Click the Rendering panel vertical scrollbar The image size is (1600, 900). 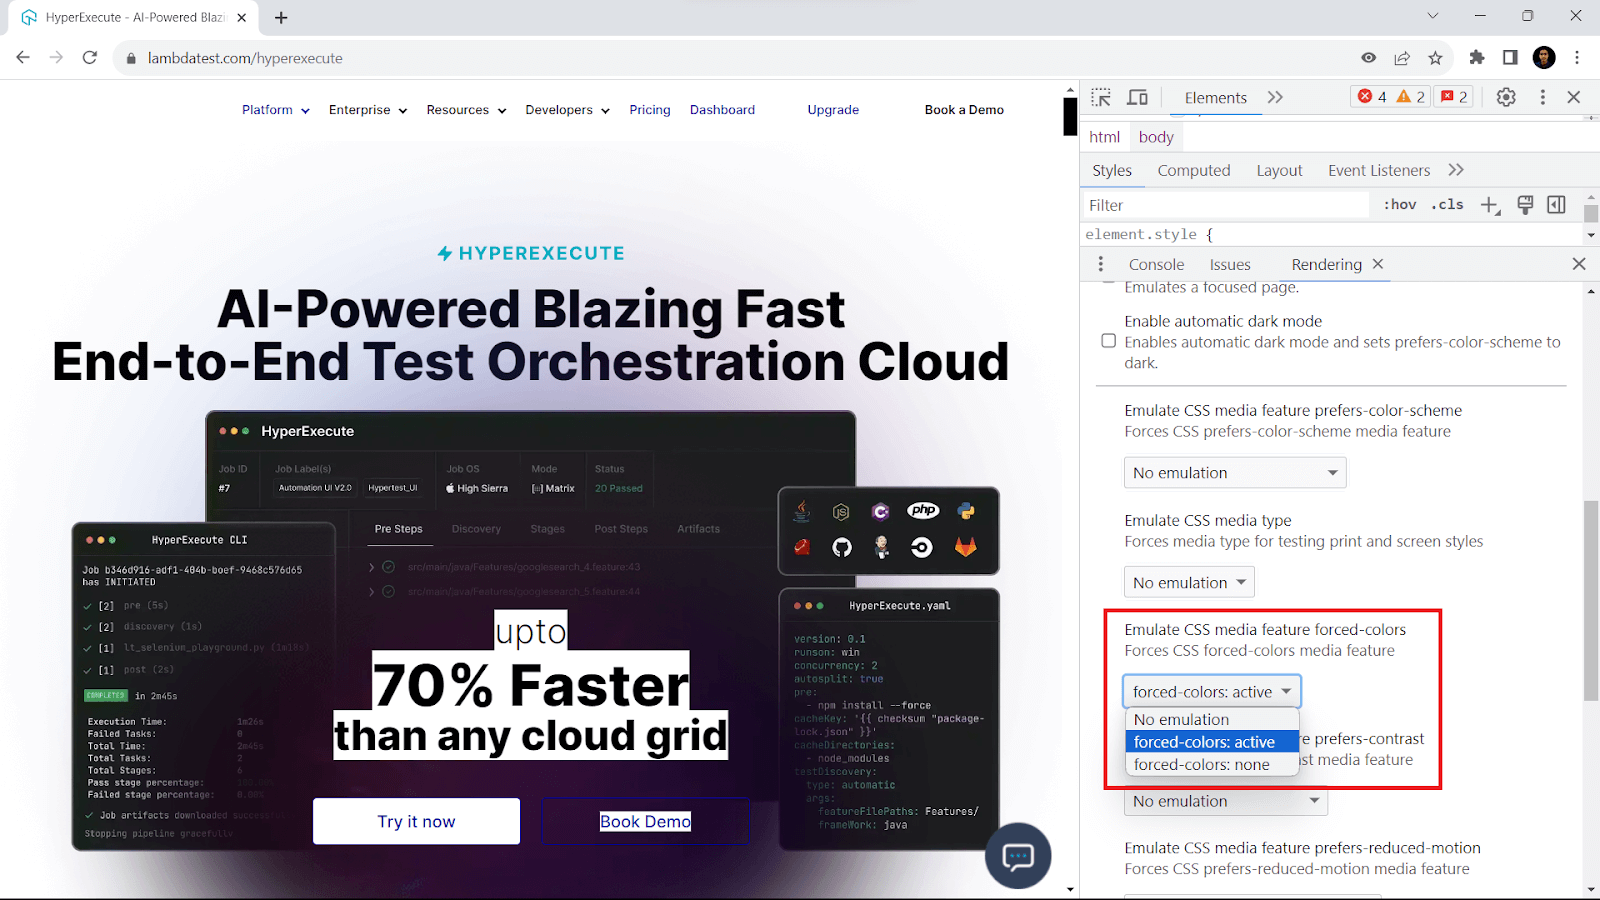point(1591,600)
